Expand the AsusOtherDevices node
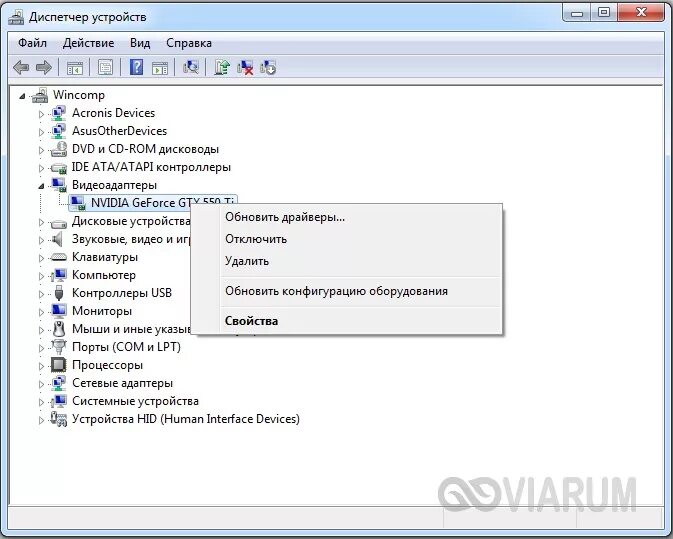 pos(41,132)
